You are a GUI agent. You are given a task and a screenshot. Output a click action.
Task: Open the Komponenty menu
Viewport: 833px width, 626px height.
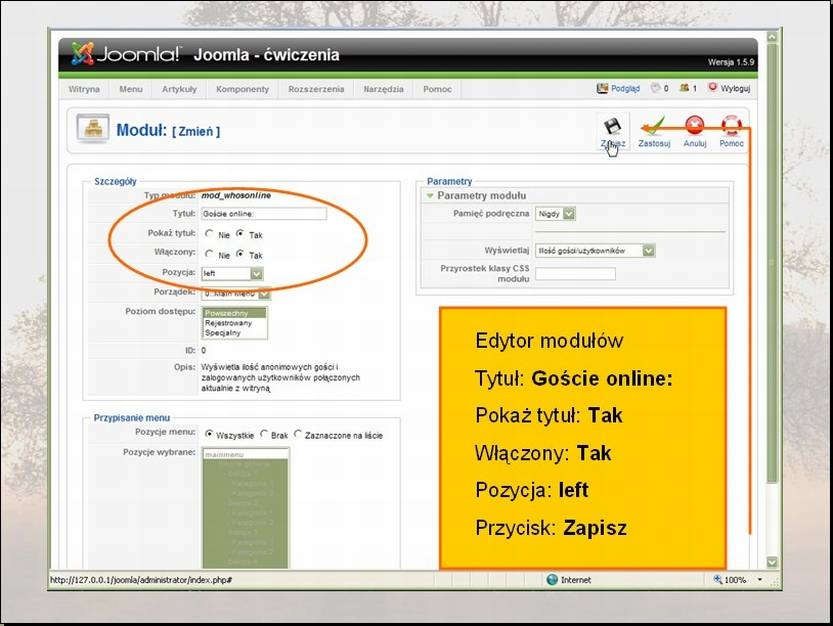(242, 89)
